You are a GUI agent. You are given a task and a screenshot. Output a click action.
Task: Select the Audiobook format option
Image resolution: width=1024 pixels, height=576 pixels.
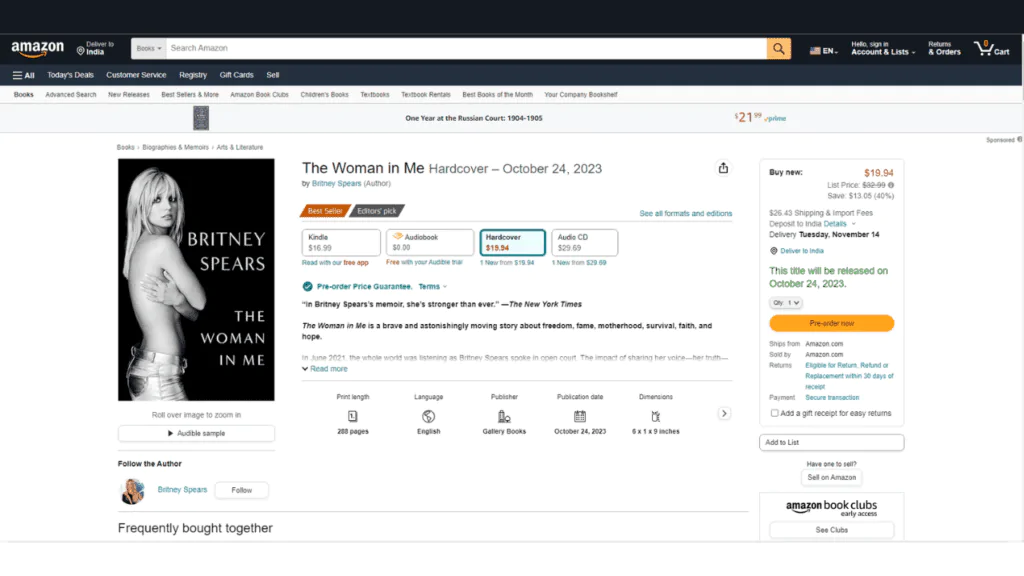pos(430,242)
